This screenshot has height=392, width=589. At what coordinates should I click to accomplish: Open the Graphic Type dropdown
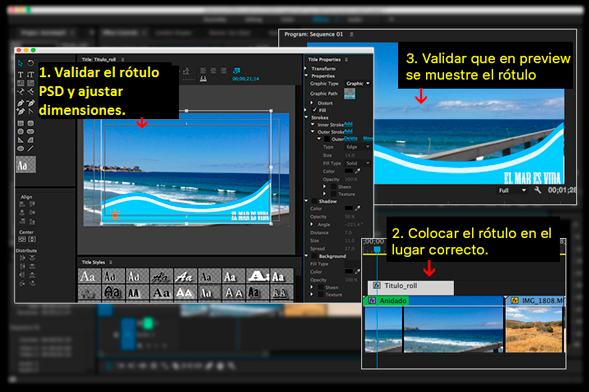(x=358, y=83)
